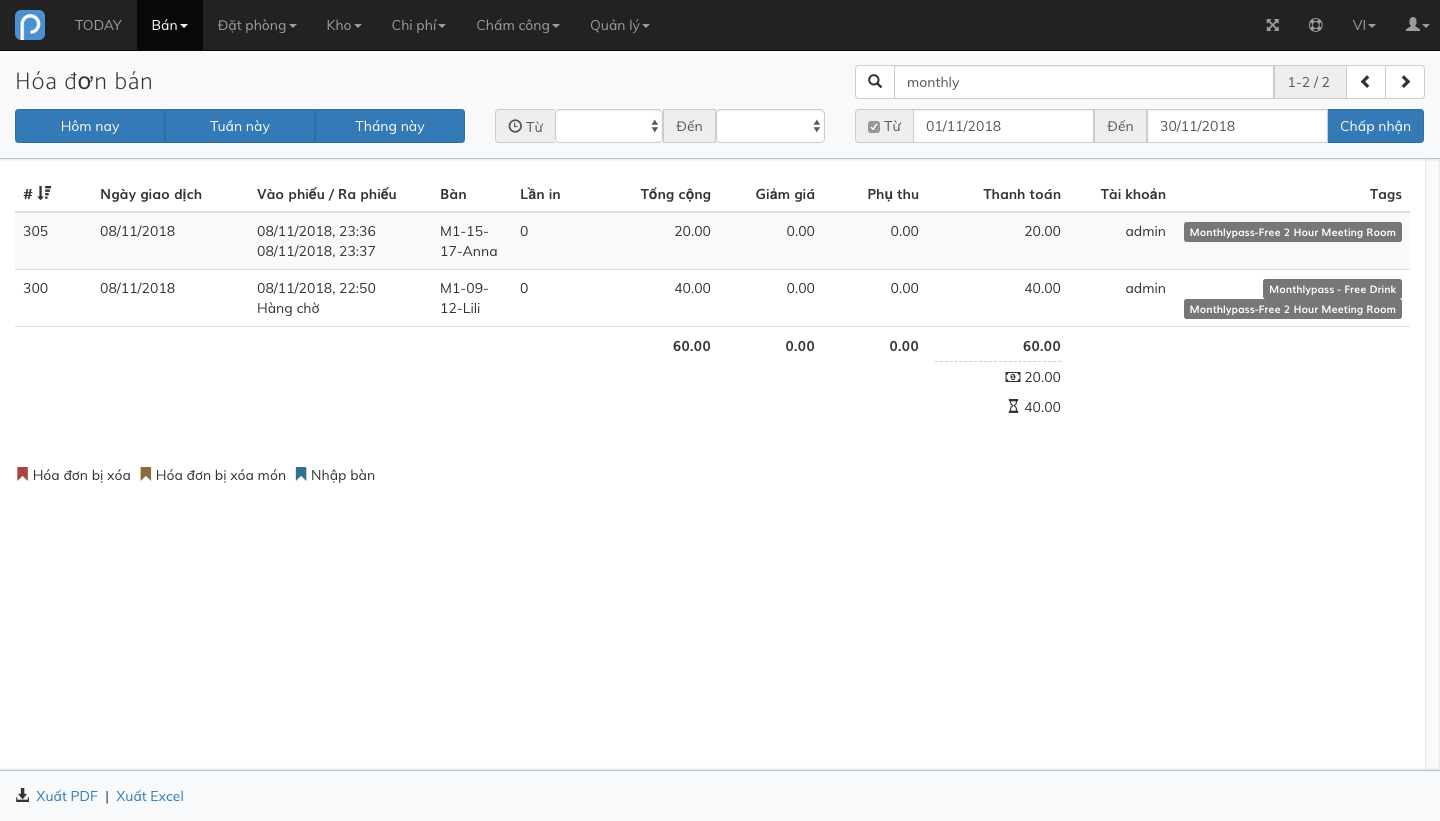1440x821 pixels.
Task: Click the Ngày giao dịch column header
Action: 151,194
